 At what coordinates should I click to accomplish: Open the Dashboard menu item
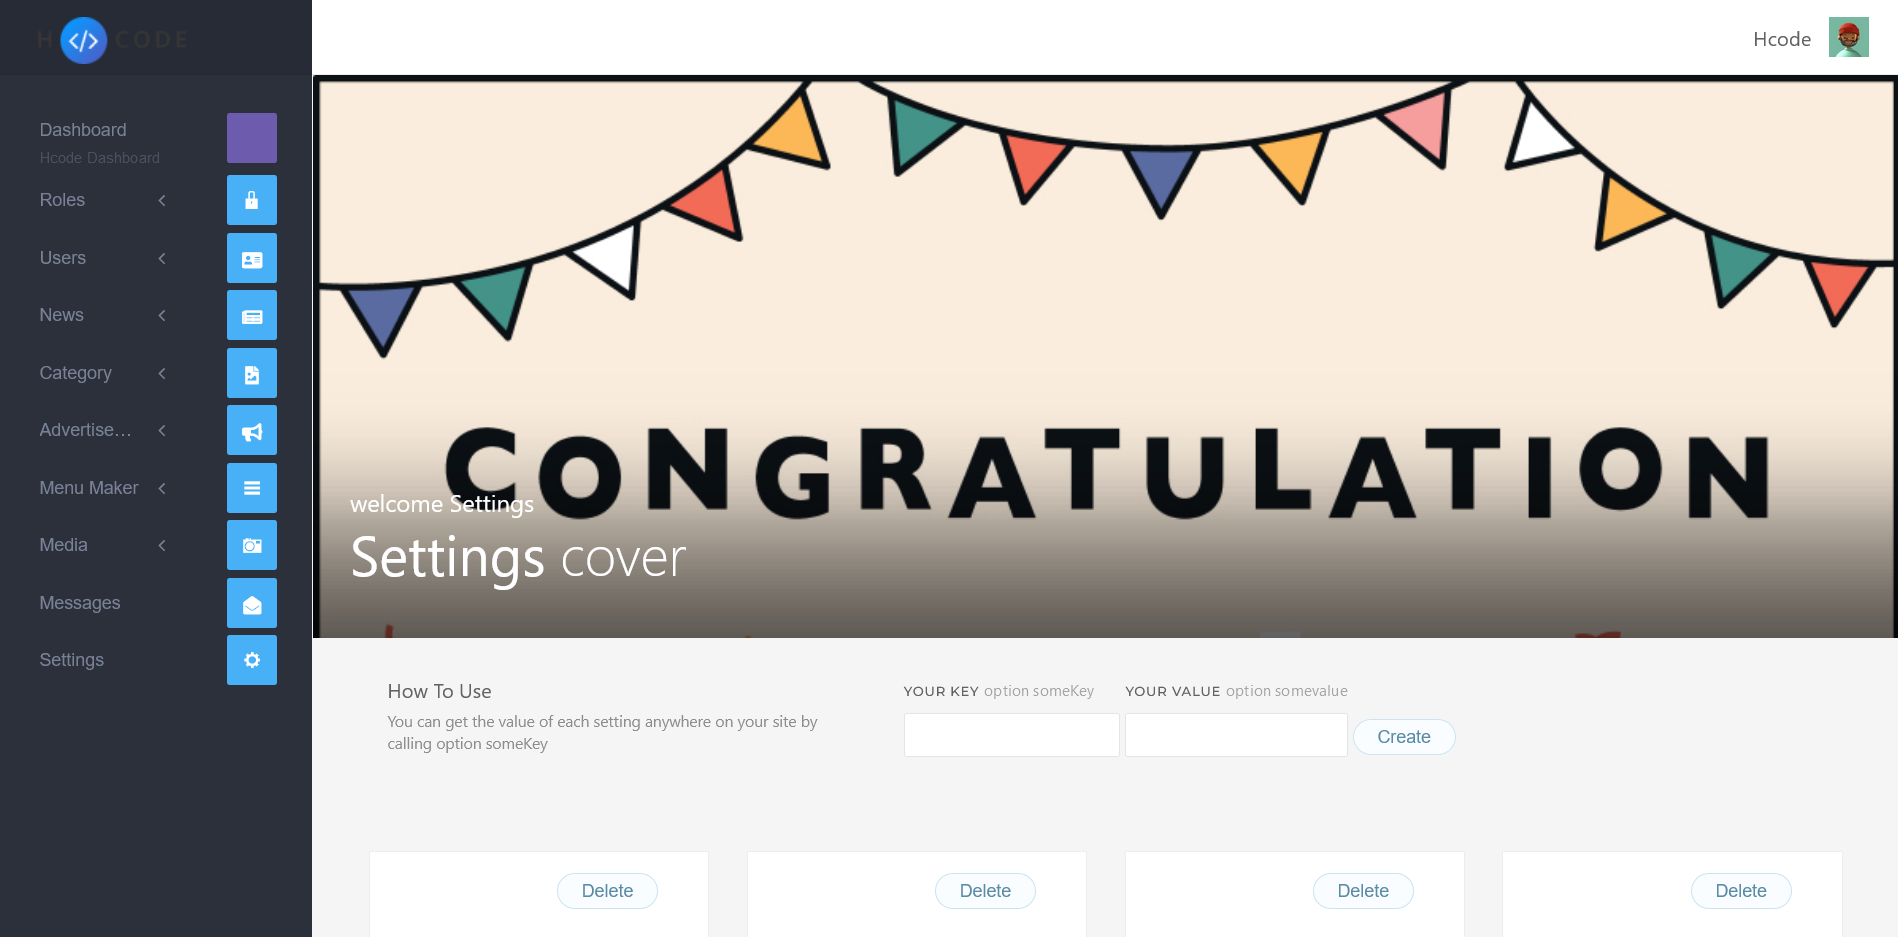[x=83, y=130]
